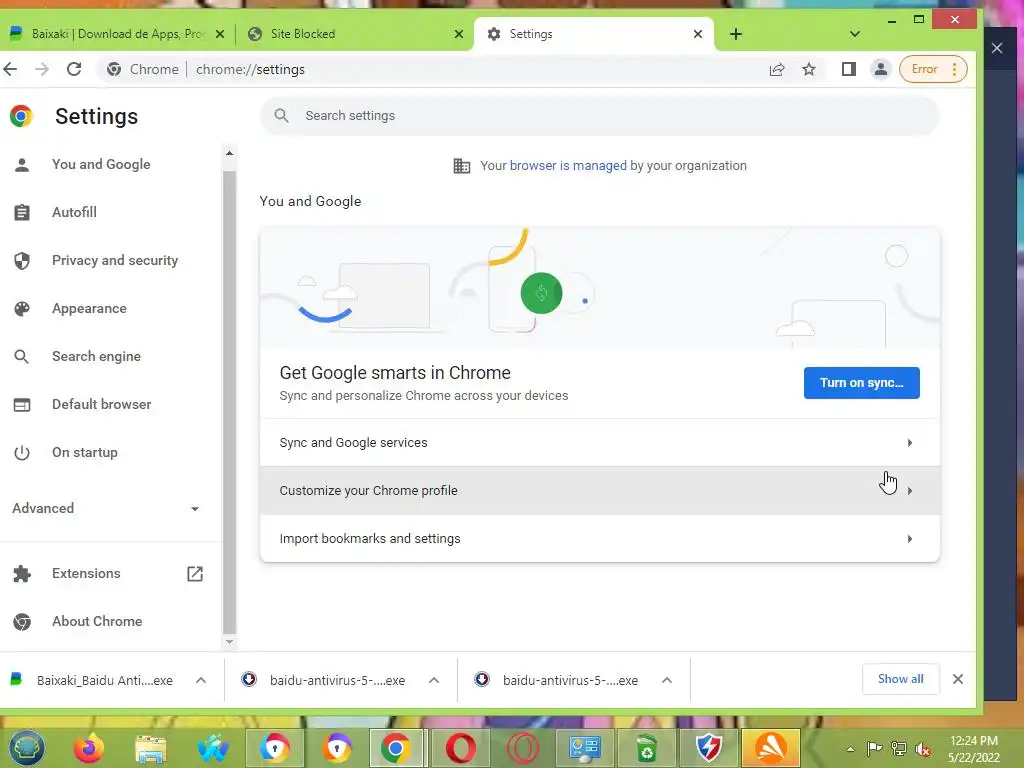This screenshot has height=768, width=1024.
Task: Bookmark this page with the star icon
Action: point(808,69)
